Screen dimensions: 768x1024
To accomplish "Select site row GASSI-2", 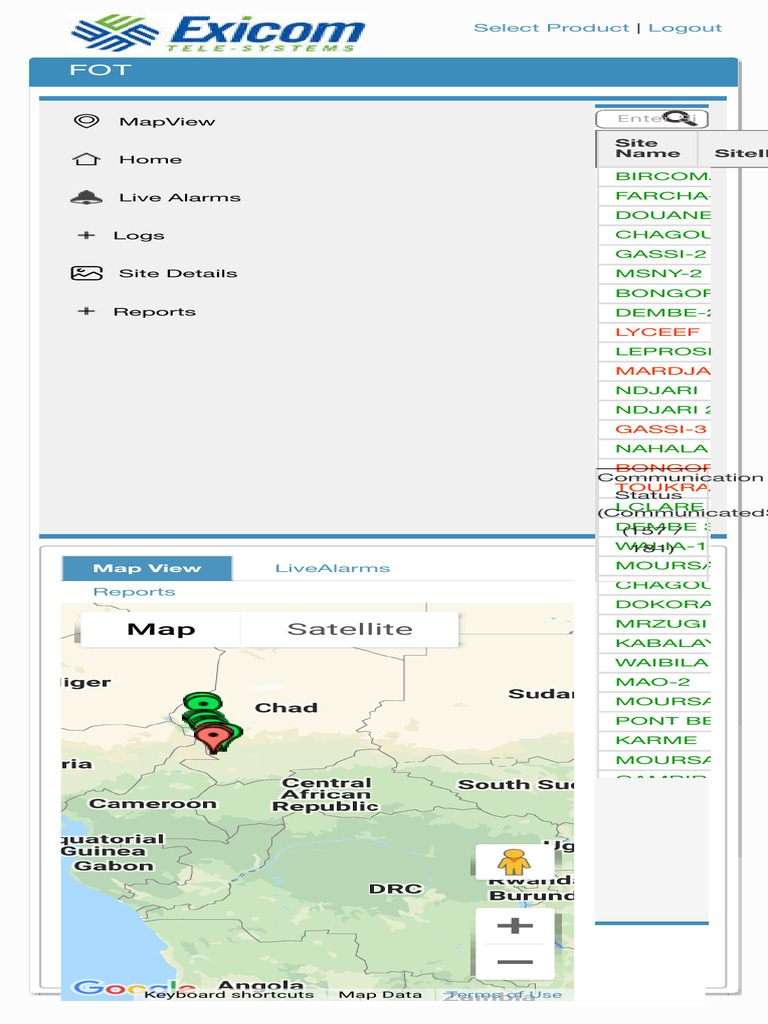I will click(654, 254).
